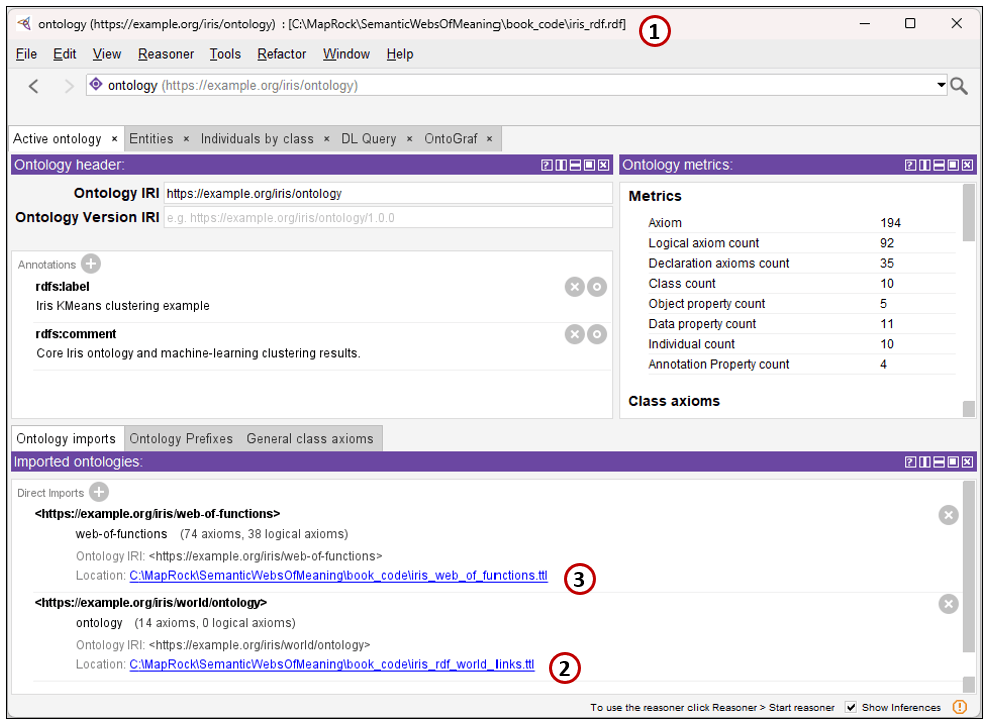Open the Reasoner menu
This screenshot has width=986, height=726.
coord(166,55)
